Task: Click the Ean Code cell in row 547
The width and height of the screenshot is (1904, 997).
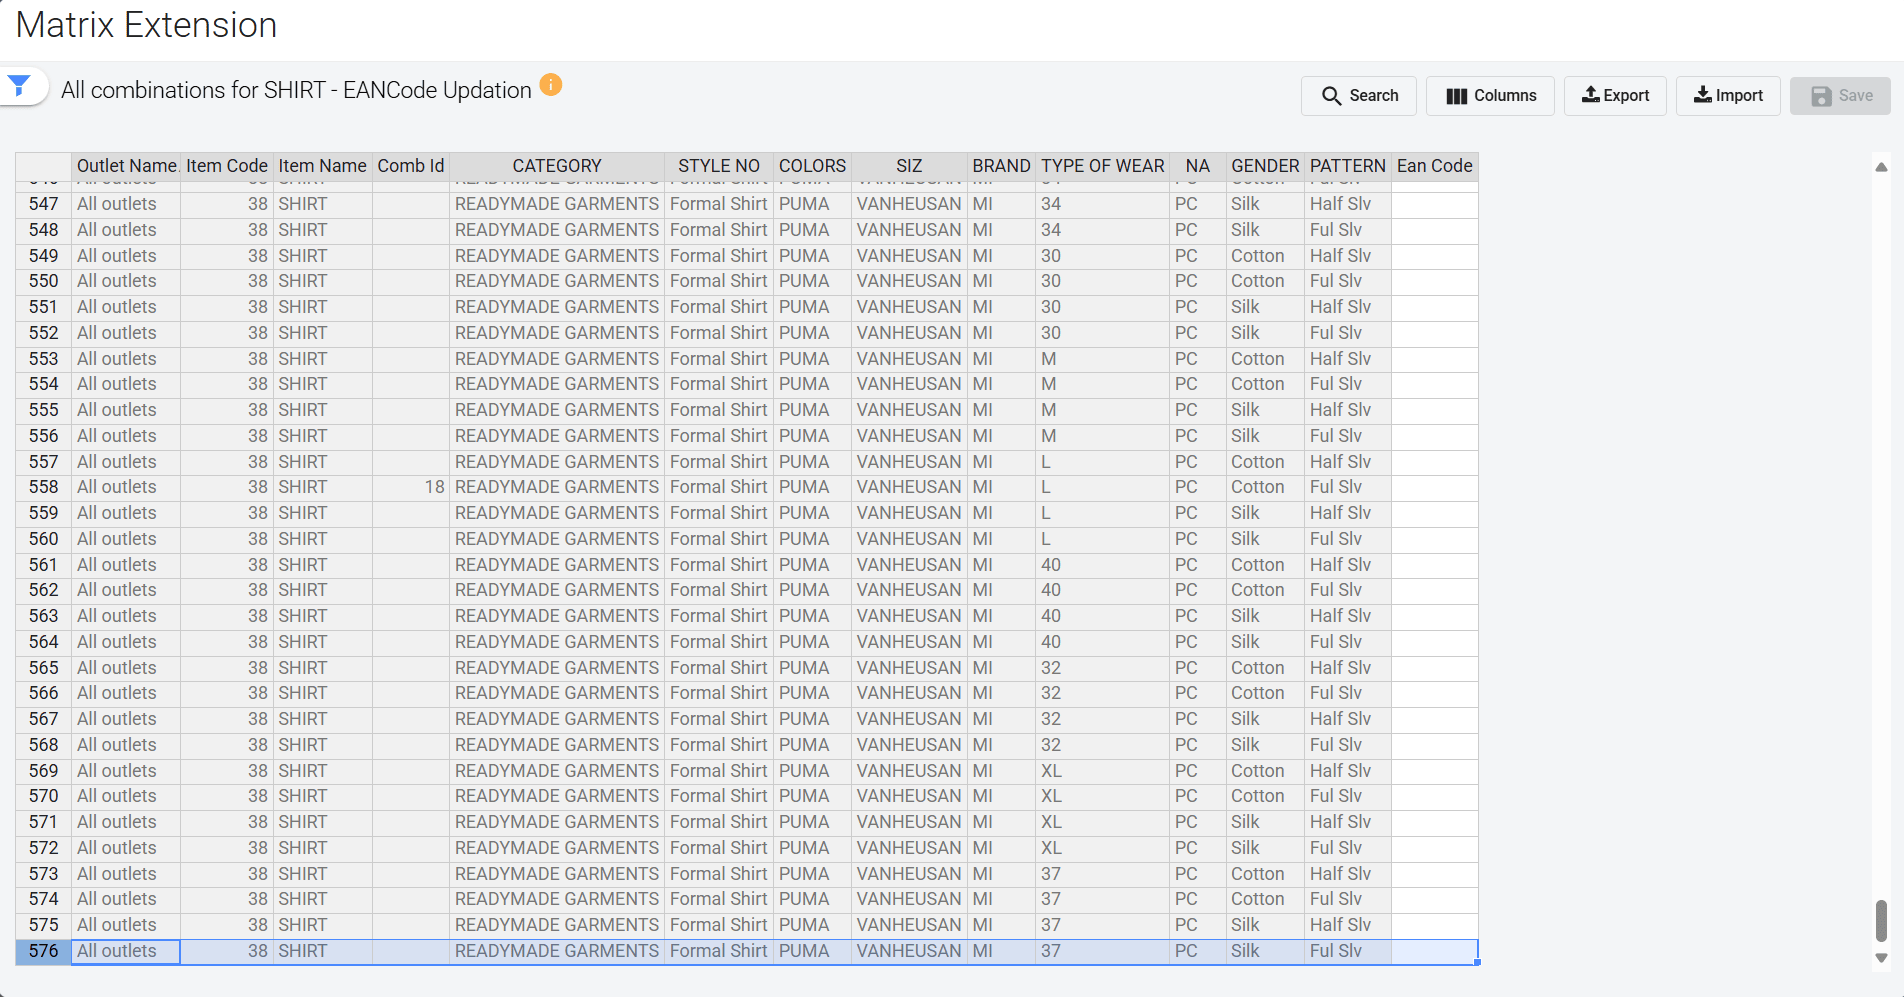Action: [x=1435, y=204]
